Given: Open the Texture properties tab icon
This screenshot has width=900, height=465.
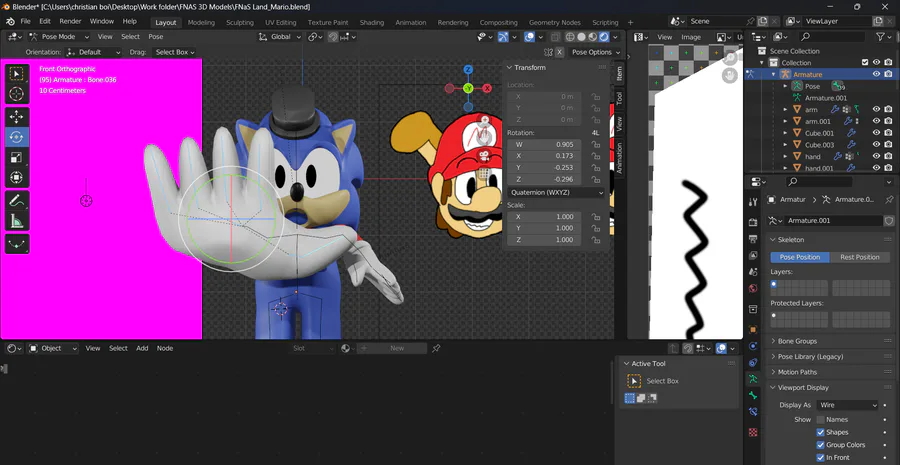Looking at the screenshot, I should pyautogui.click(x=754, y=432).
